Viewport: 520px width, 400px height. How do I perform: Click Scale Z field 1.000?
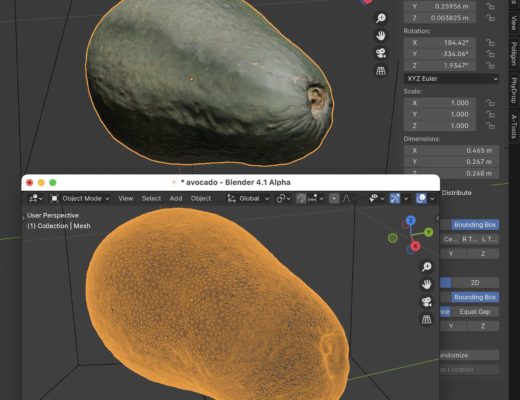[440, 126]
